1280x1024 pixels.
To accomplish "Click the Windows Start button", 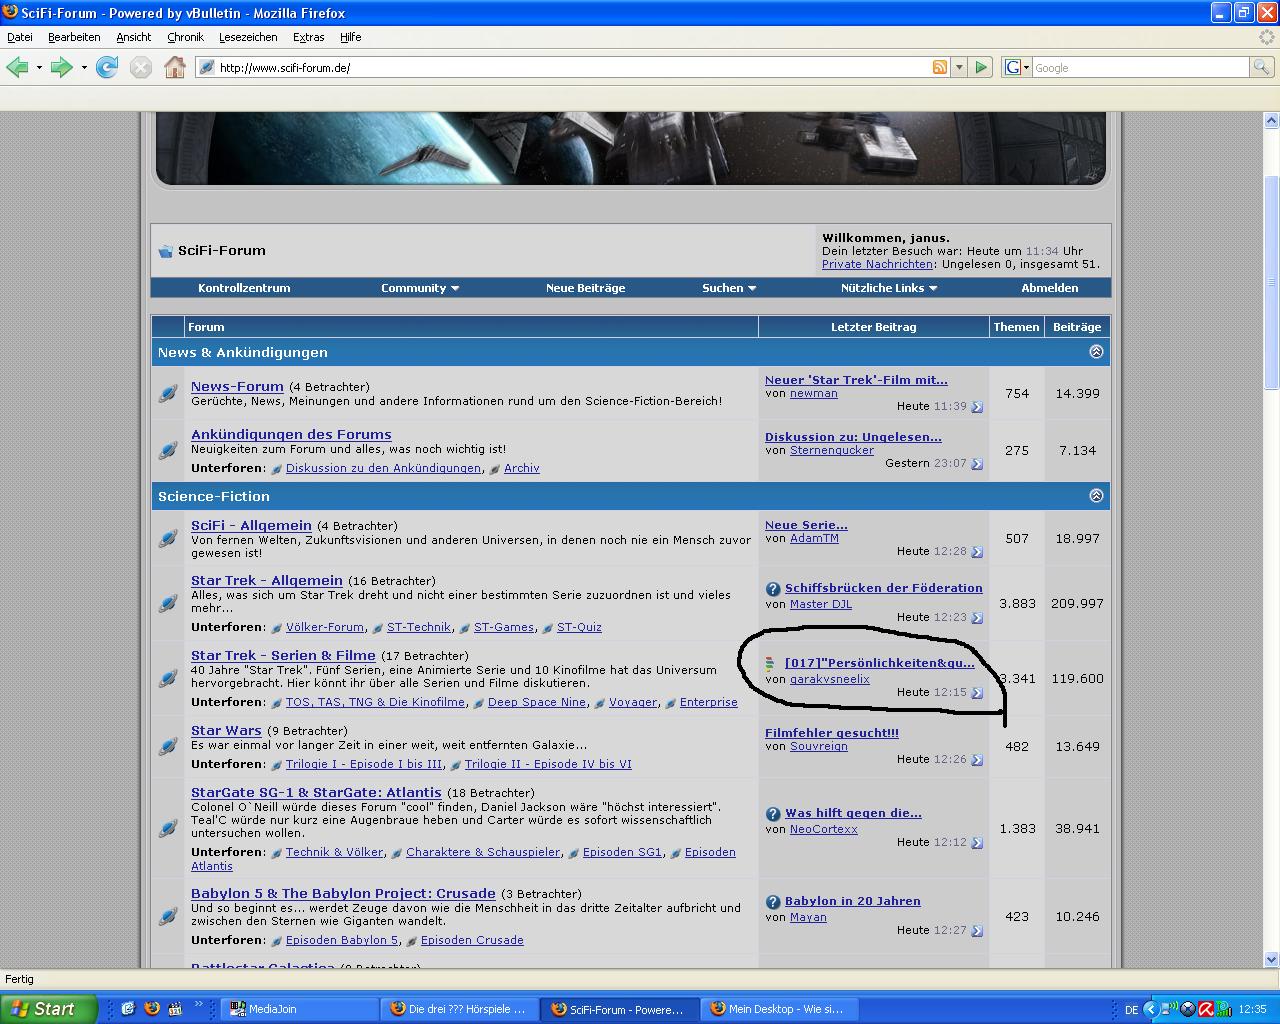I will tap(48, 1009).
